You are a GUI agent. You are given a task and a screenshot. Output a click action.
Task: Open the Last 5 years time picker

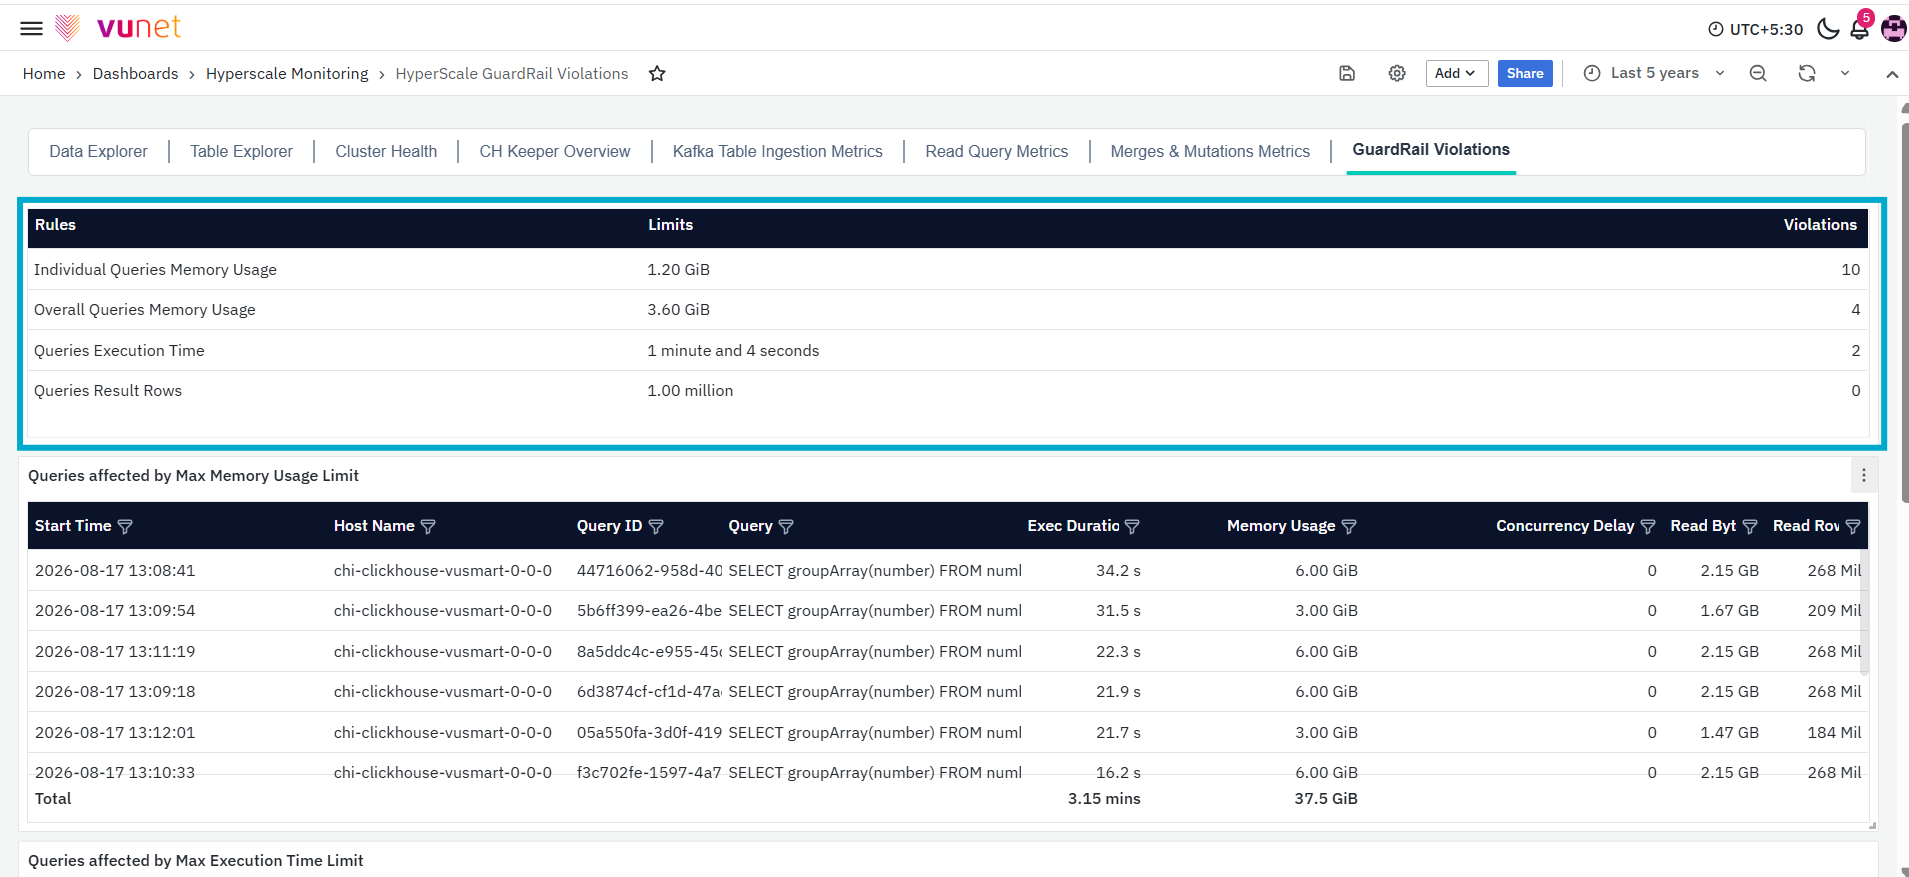(x=1654, y=73)
